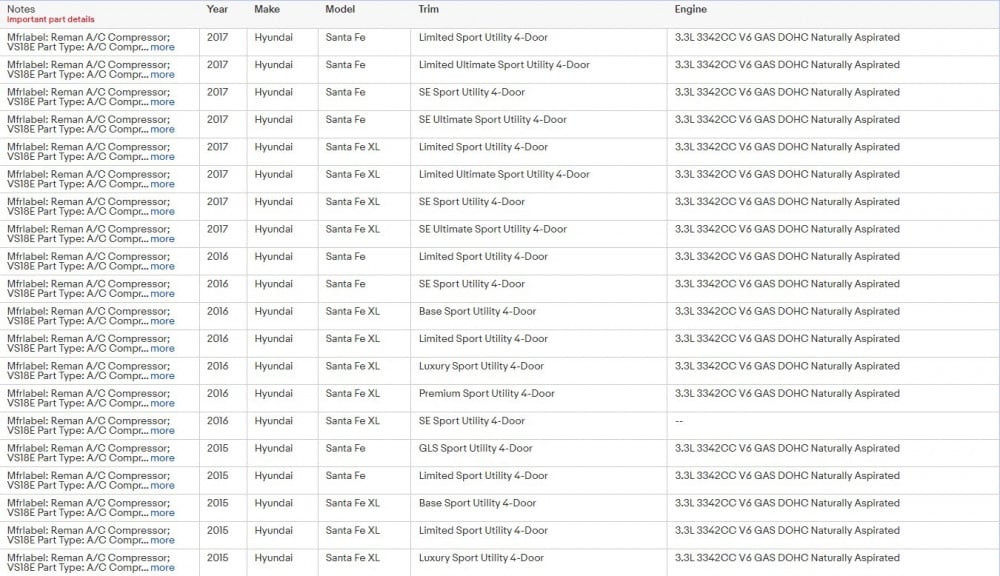Click "more" for the 2015 Santa Fe XL Luxury row

tap(162, 568)
